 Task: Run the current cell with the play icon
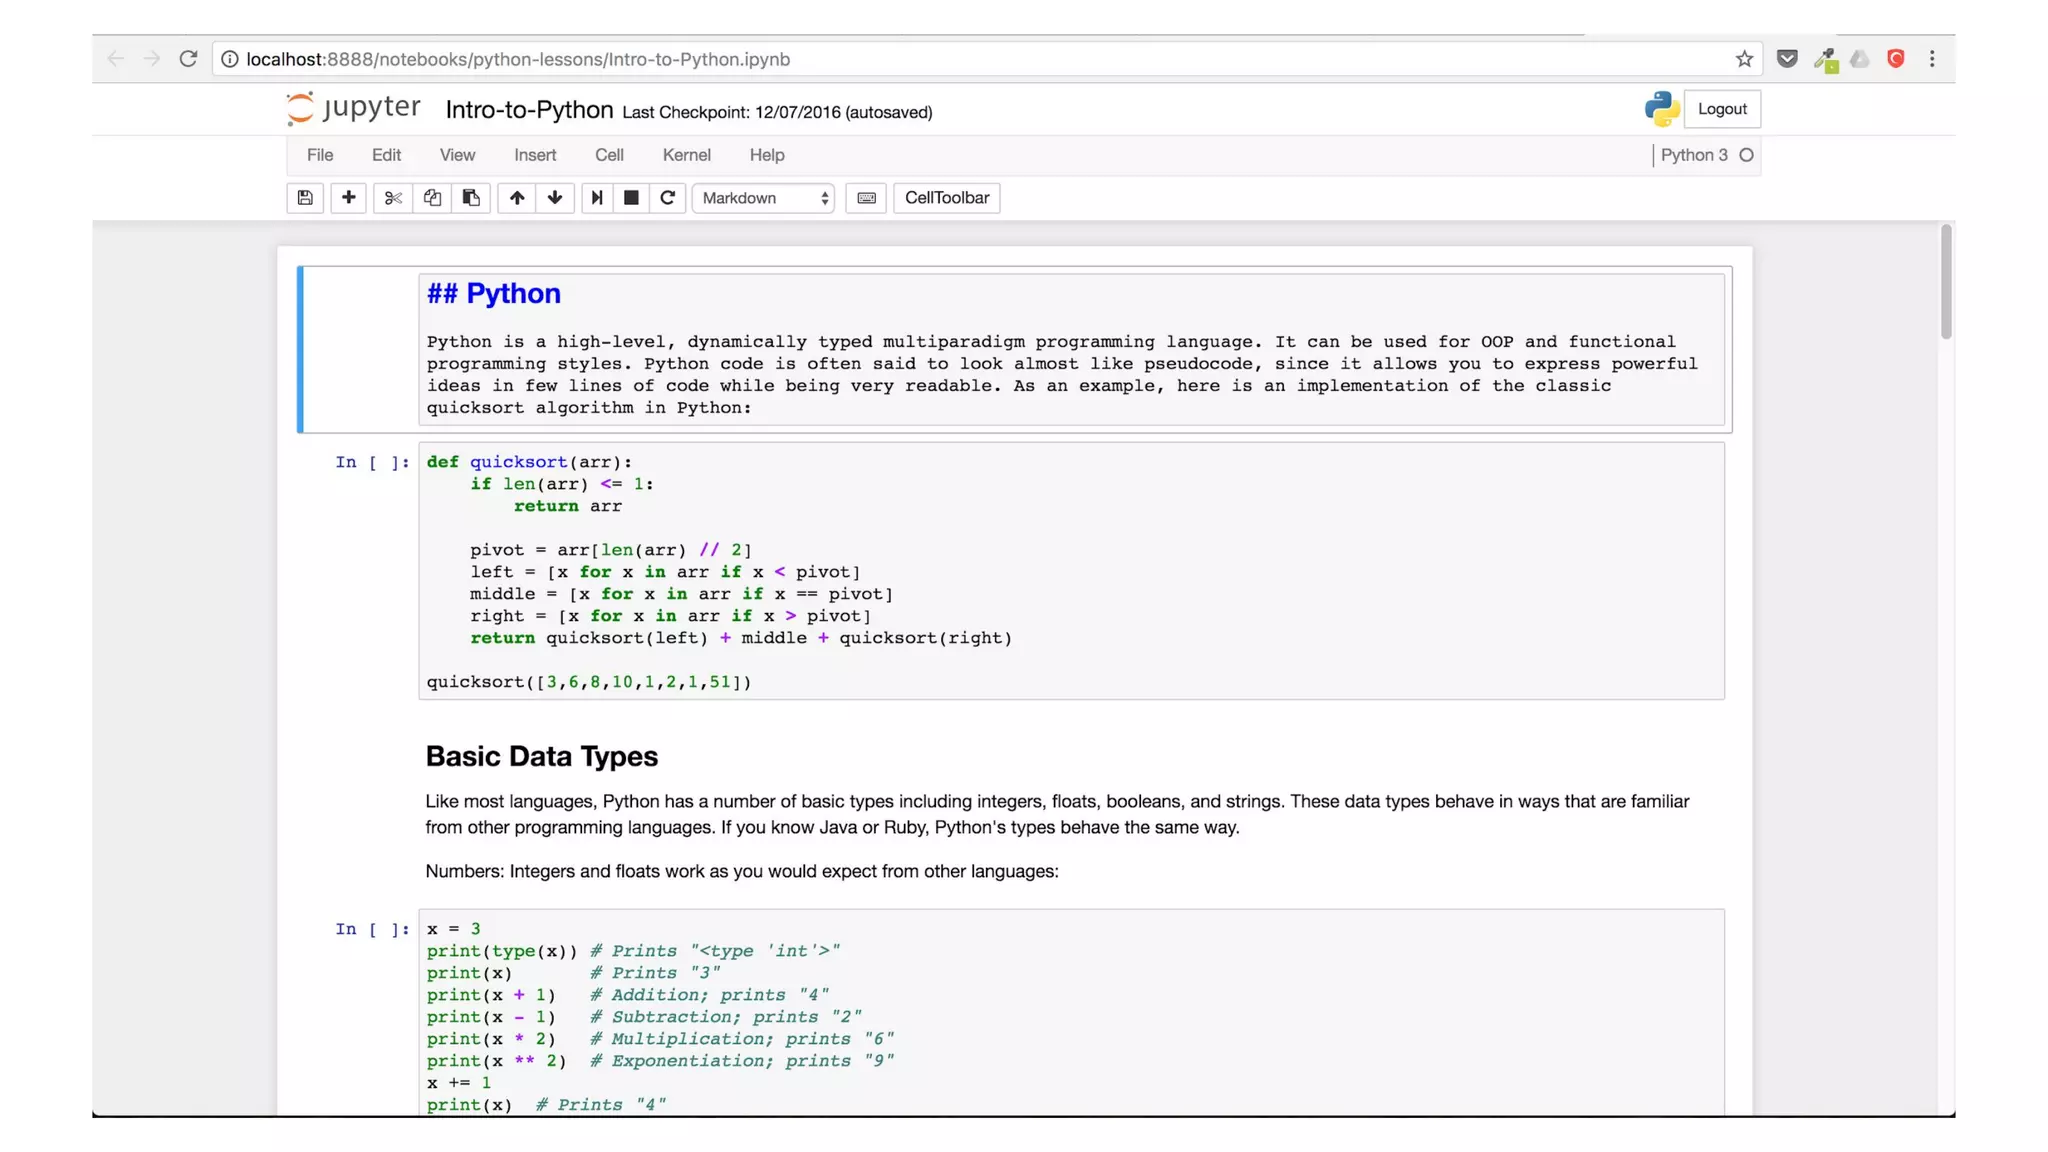click(x=597, y=198)
